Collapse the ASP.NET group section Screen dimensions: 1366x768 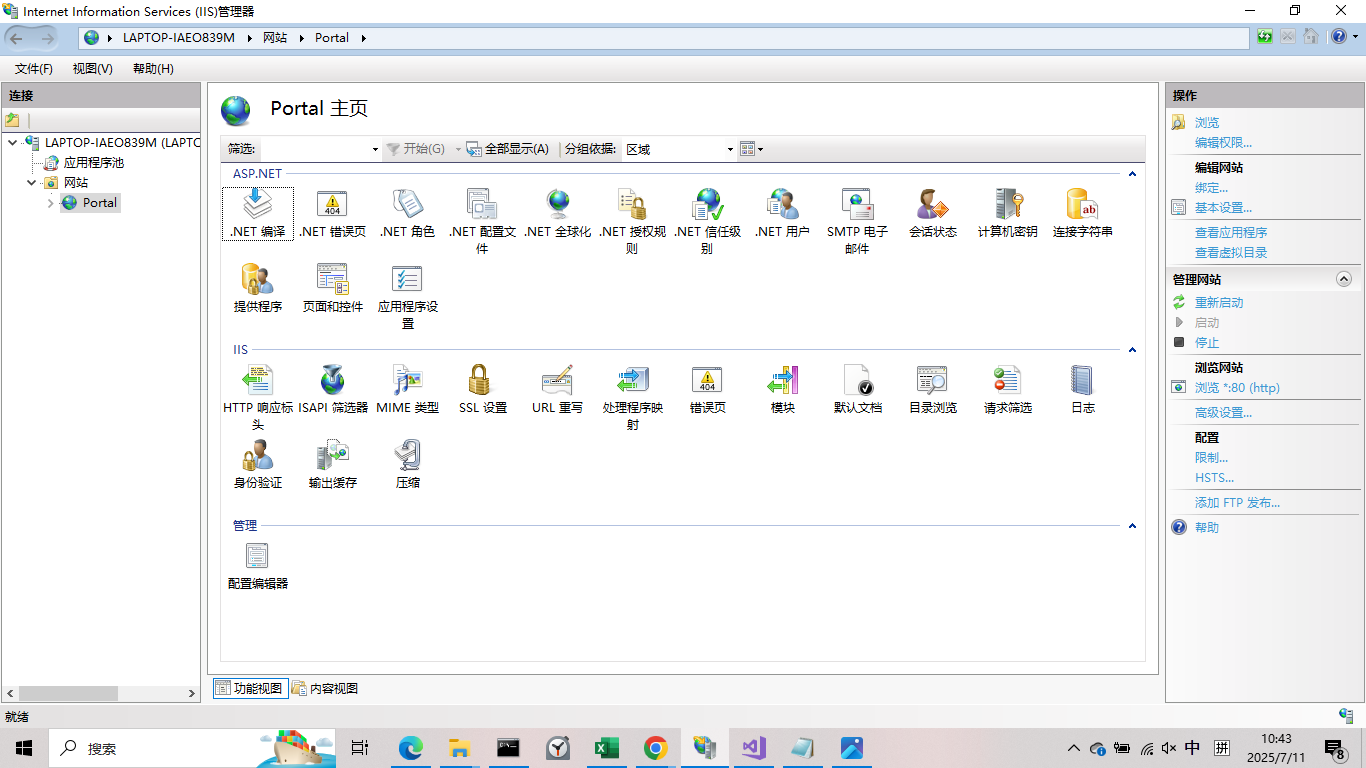(x=1132, y=174)
